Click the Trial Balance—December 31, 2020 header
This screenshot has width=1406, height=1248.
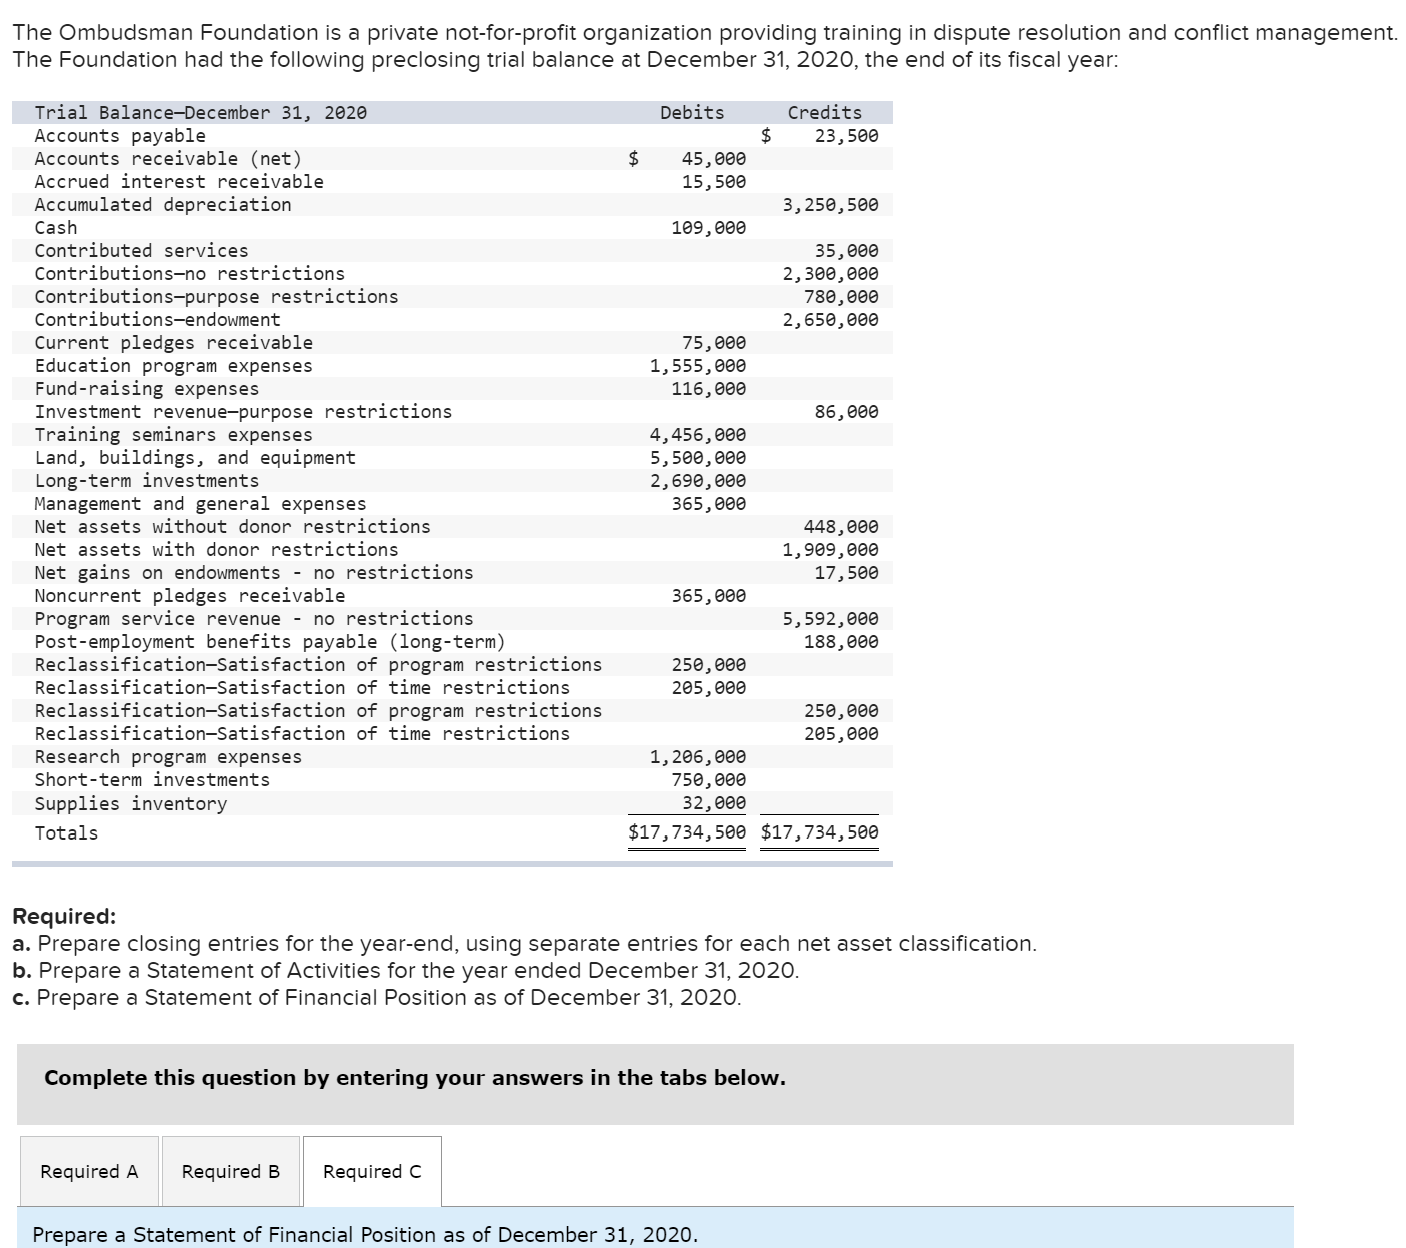(x=200, y=112)
